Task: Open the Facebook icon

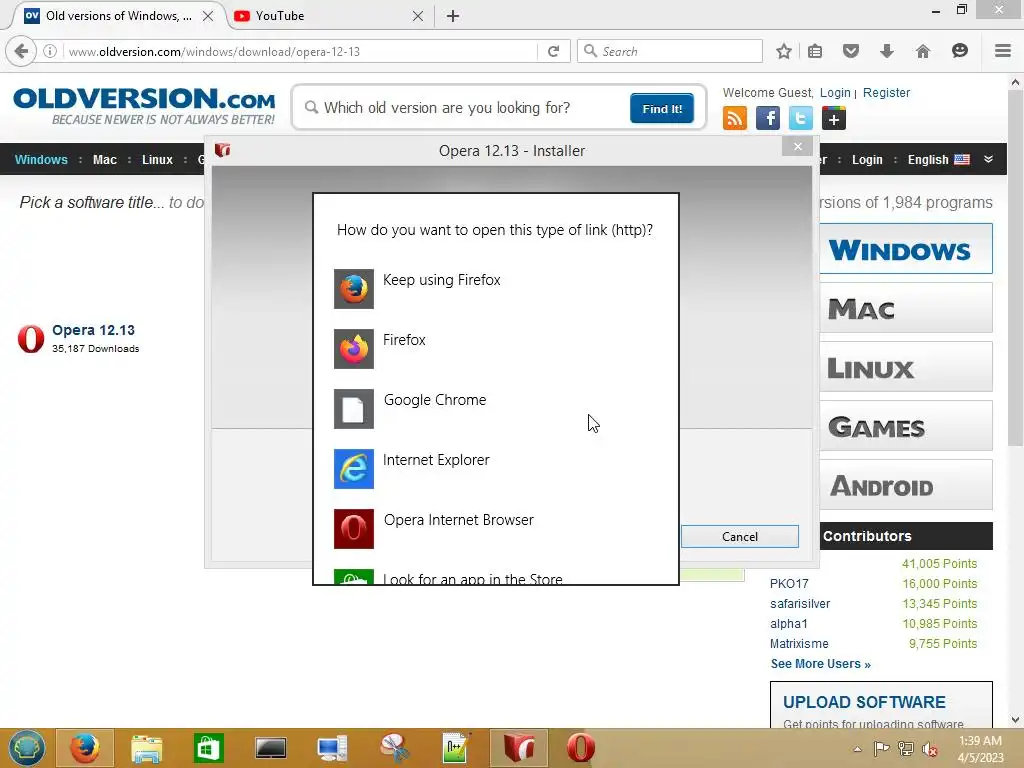Action: [x=767, y=118]
